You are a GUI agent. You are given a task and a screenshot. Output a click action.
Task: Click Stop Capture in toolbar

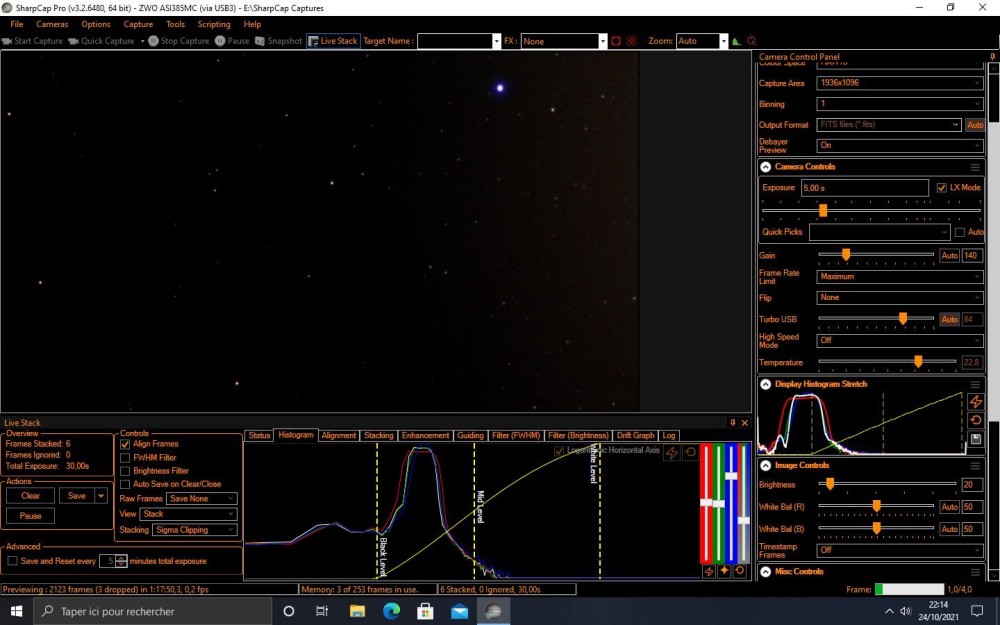(x=179, y=41)
